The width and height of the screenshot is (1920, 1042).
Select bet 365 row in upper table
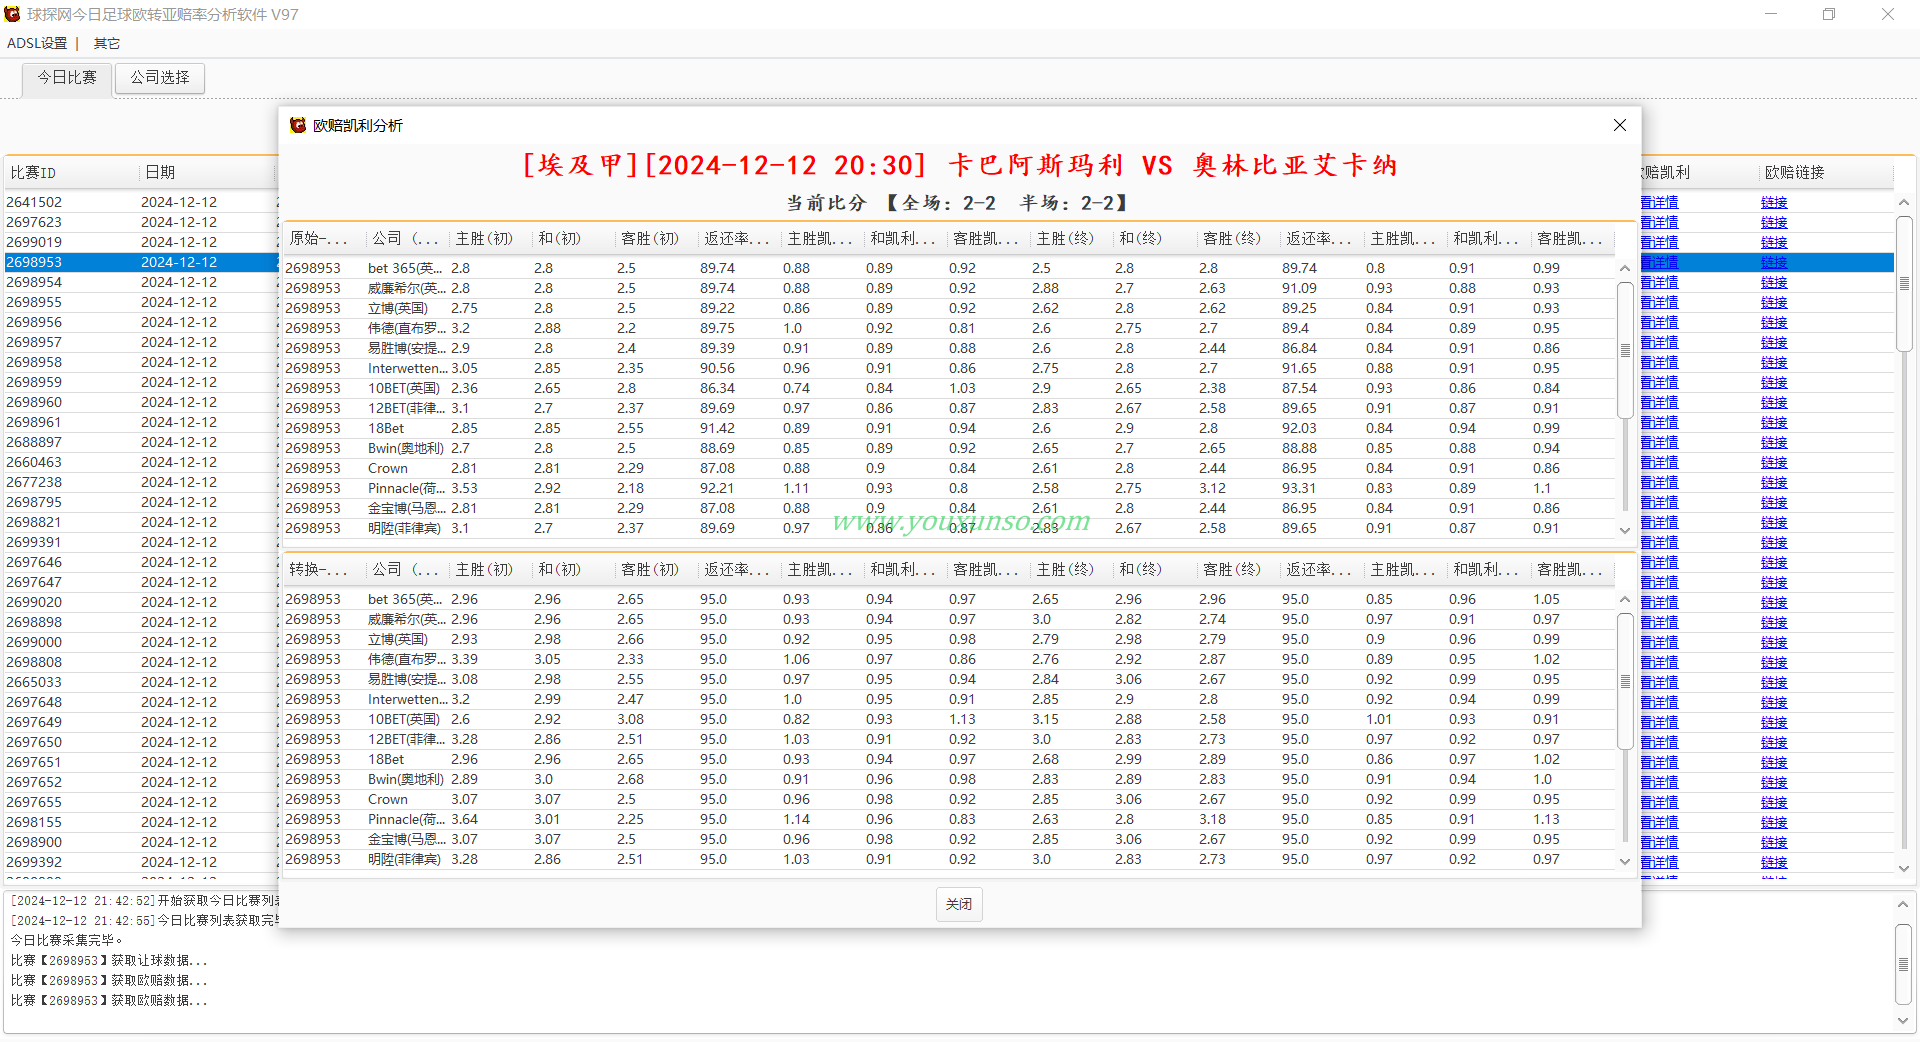click(x=949, y=268)
